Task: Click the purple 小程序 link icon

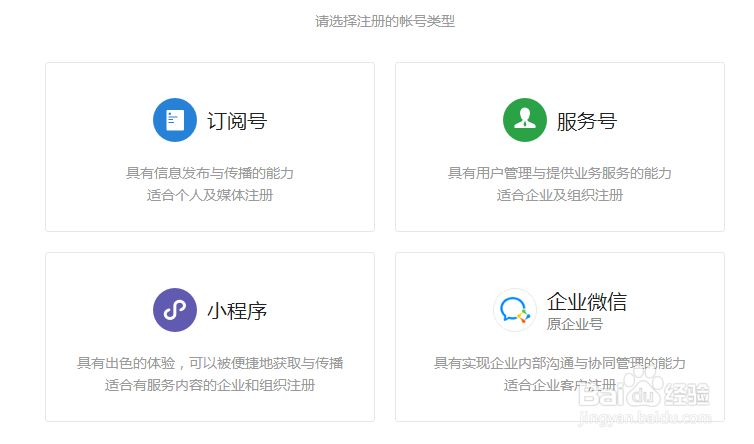Action: click(x=175, y=310)
